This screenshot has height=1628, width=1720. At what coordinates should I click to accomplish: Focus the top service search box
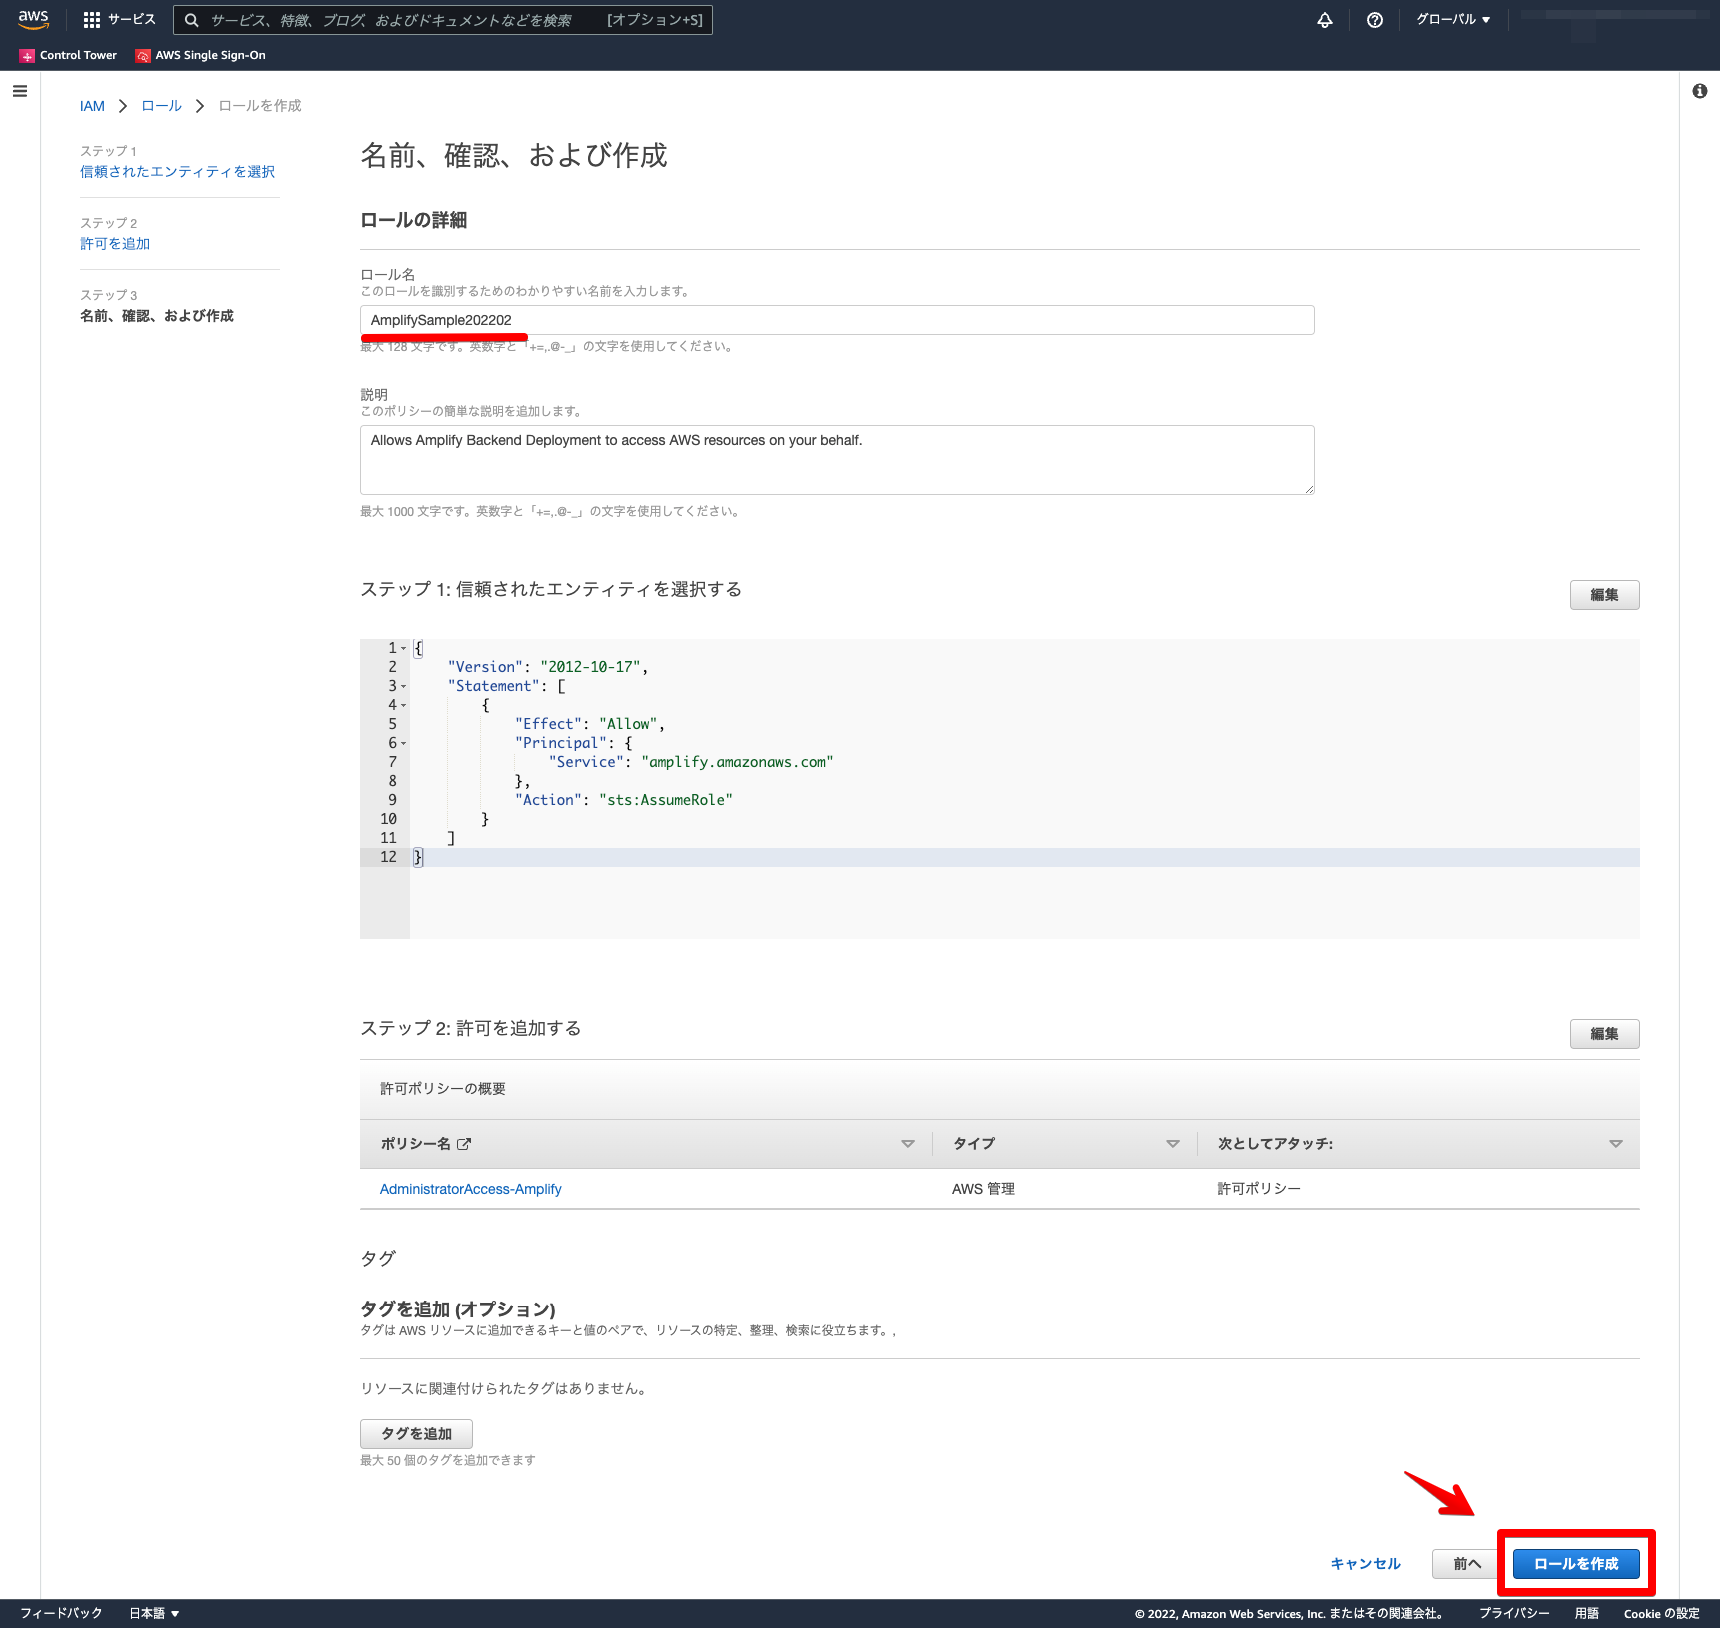pos(443,20)
